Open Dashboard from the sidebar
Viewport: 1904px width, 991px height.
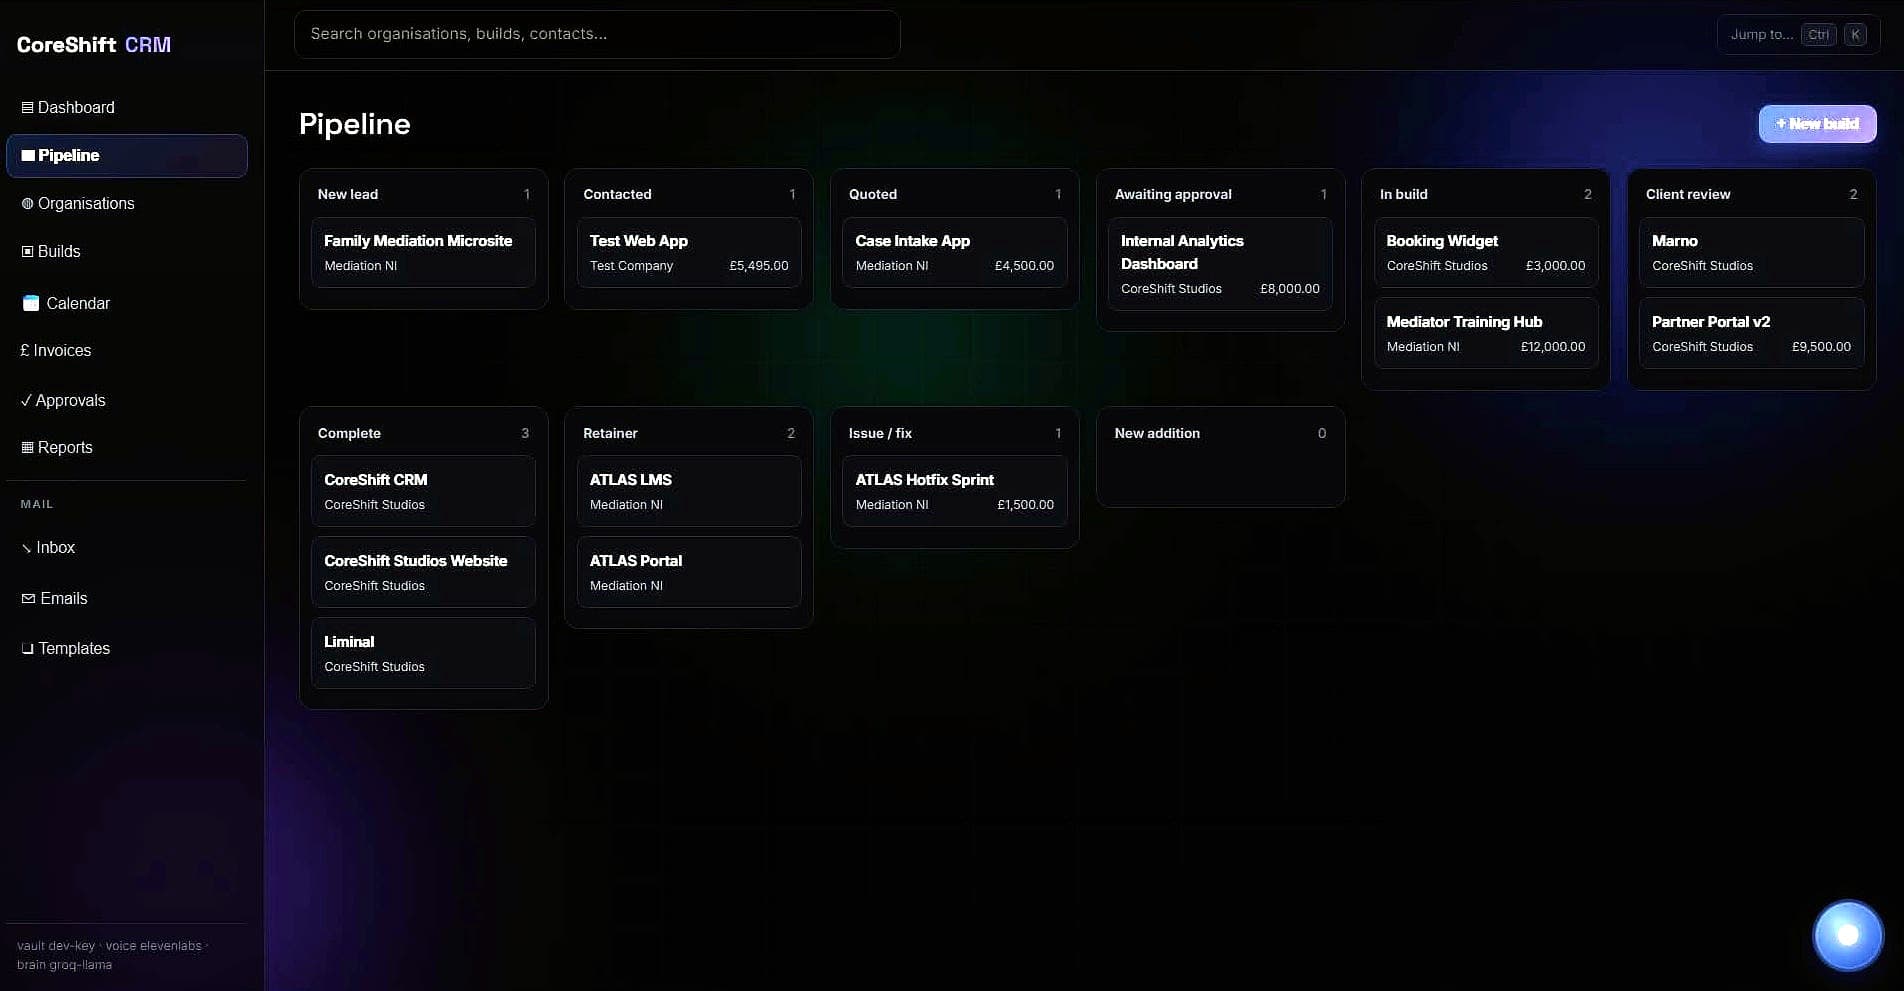(x=126, y=108)
